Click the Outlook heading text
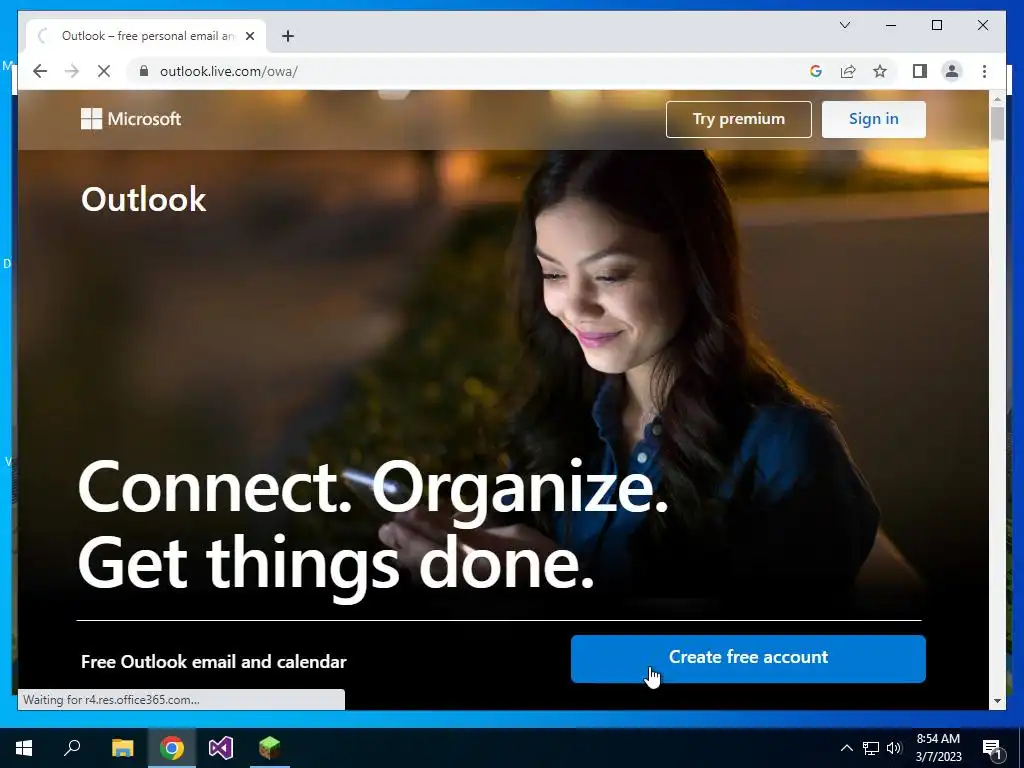Image resolution: width=1024 pixels, height=768 pixels. pyautogui.click(x=144, y=199)
